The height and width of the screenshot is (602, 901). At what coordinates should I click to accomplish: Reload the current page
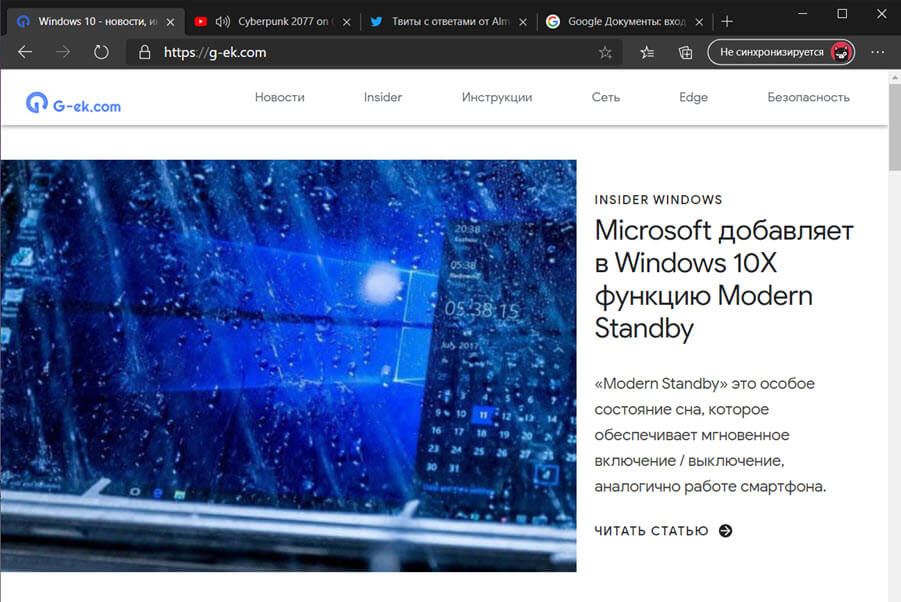[101, 52]
